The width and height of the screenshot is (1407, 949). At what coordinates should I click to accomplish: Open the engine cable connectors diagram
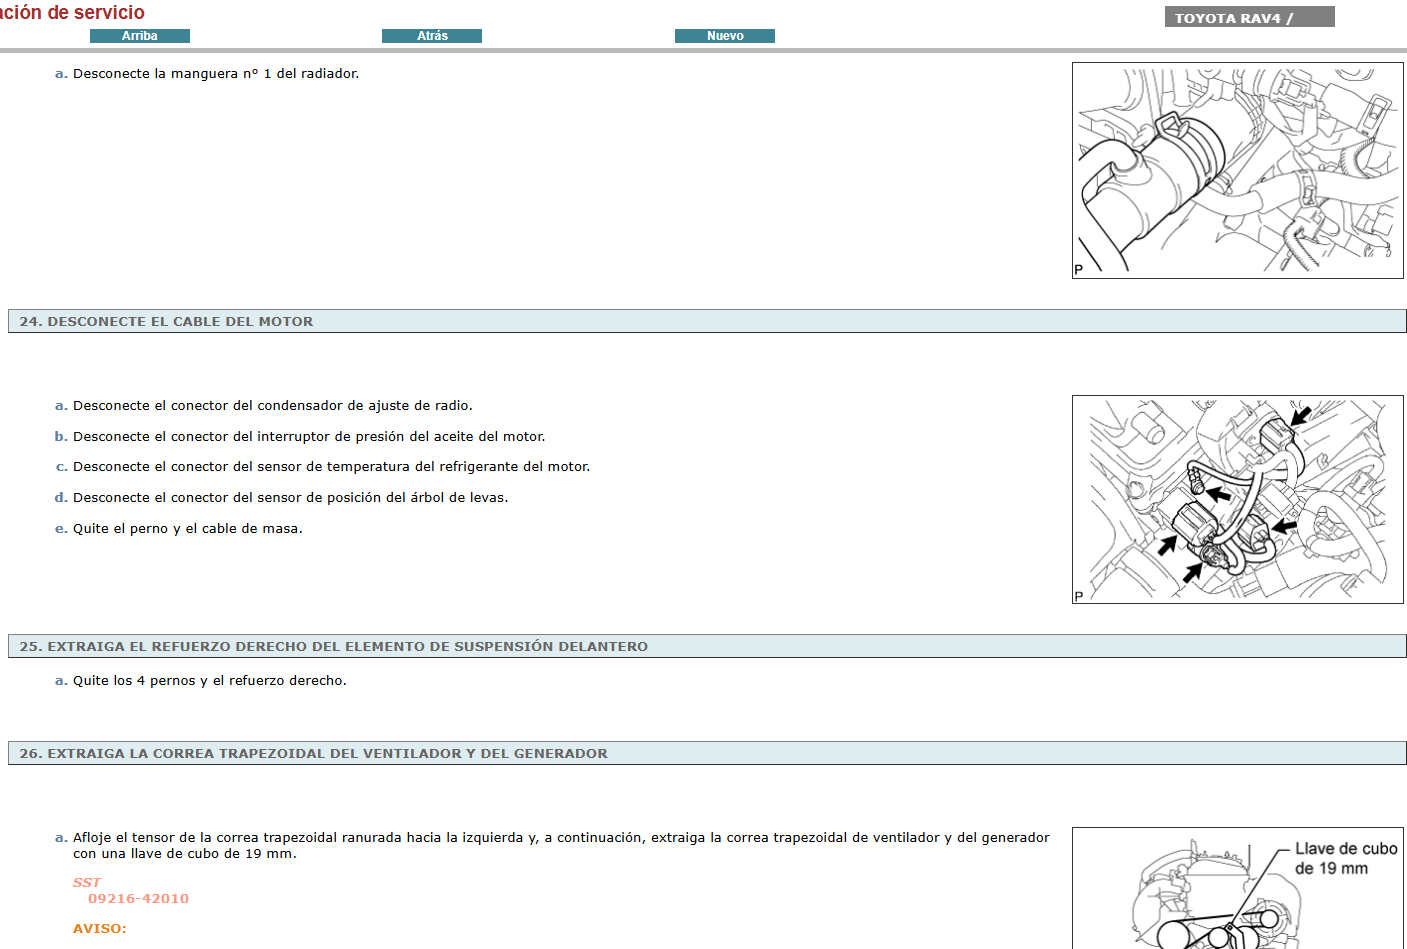coord(1237,499)
